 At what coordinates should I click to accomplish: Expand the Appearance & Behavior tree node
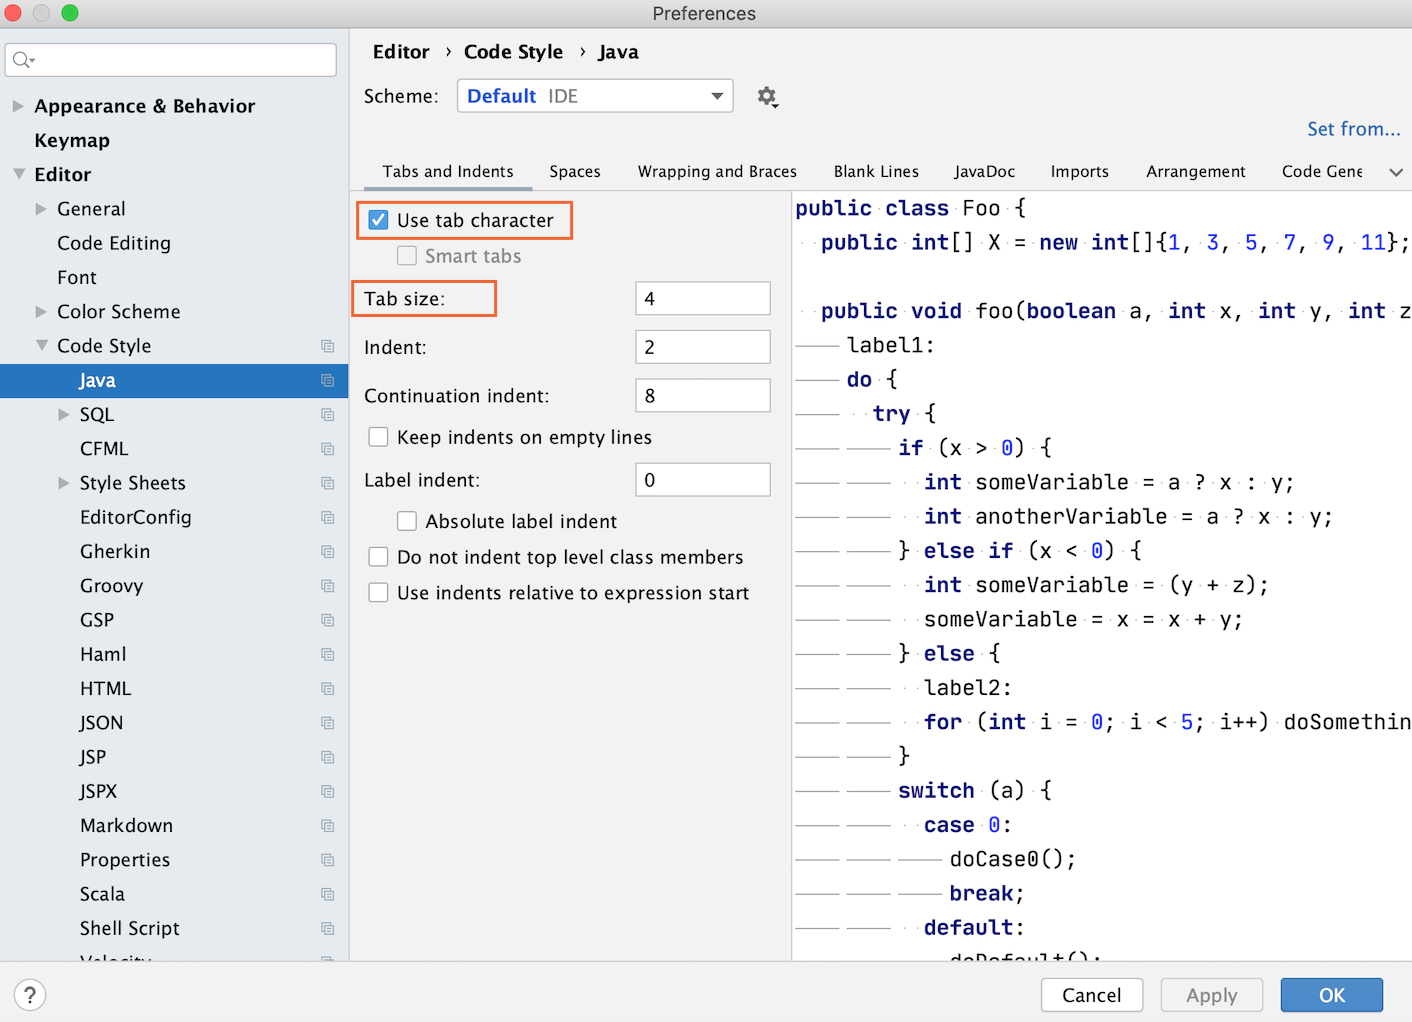click(18, 106)
